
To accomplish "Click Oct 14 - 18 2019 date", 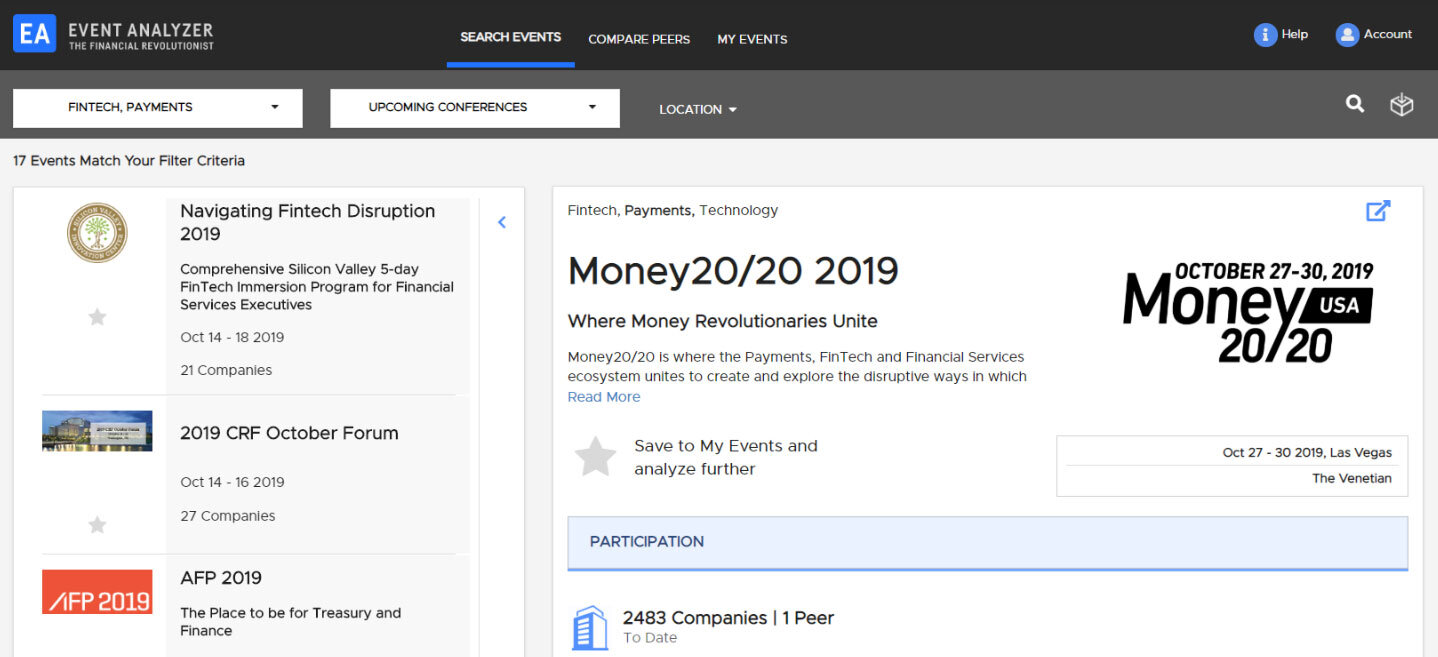I will click(x=232, y=337).
